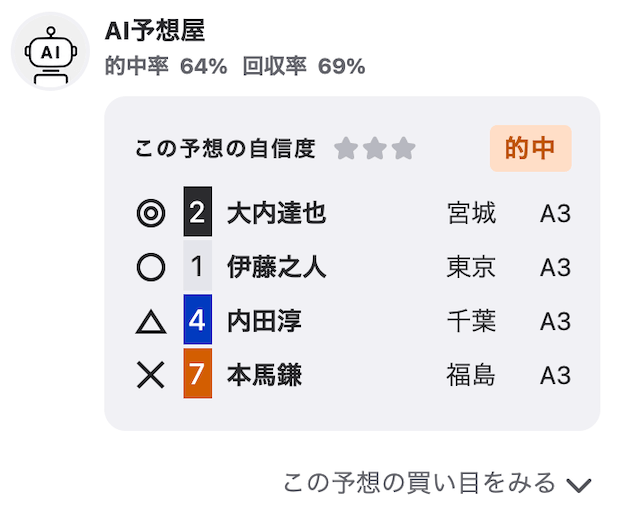This screenshot has width=640, height=529.
Task: Open AI予想屋 profile name
Action: (155, 31)
